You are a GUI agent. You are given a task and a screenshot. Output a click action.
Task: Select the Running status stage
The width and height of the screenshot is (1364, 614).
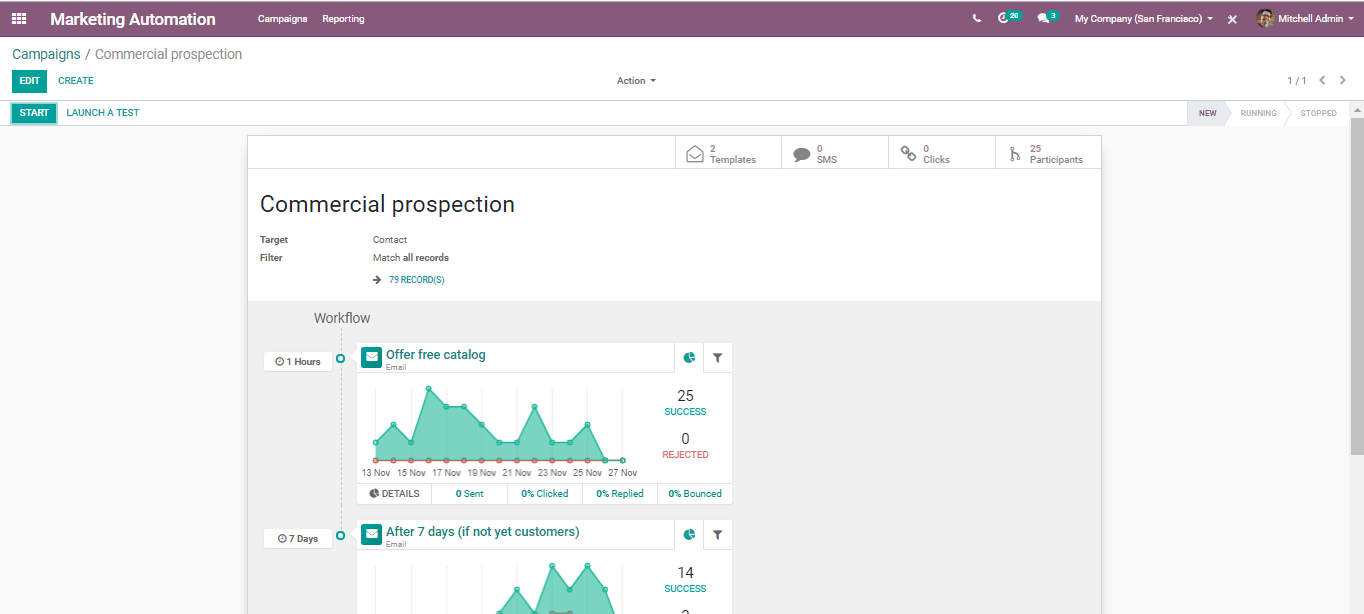point(1258,113)
